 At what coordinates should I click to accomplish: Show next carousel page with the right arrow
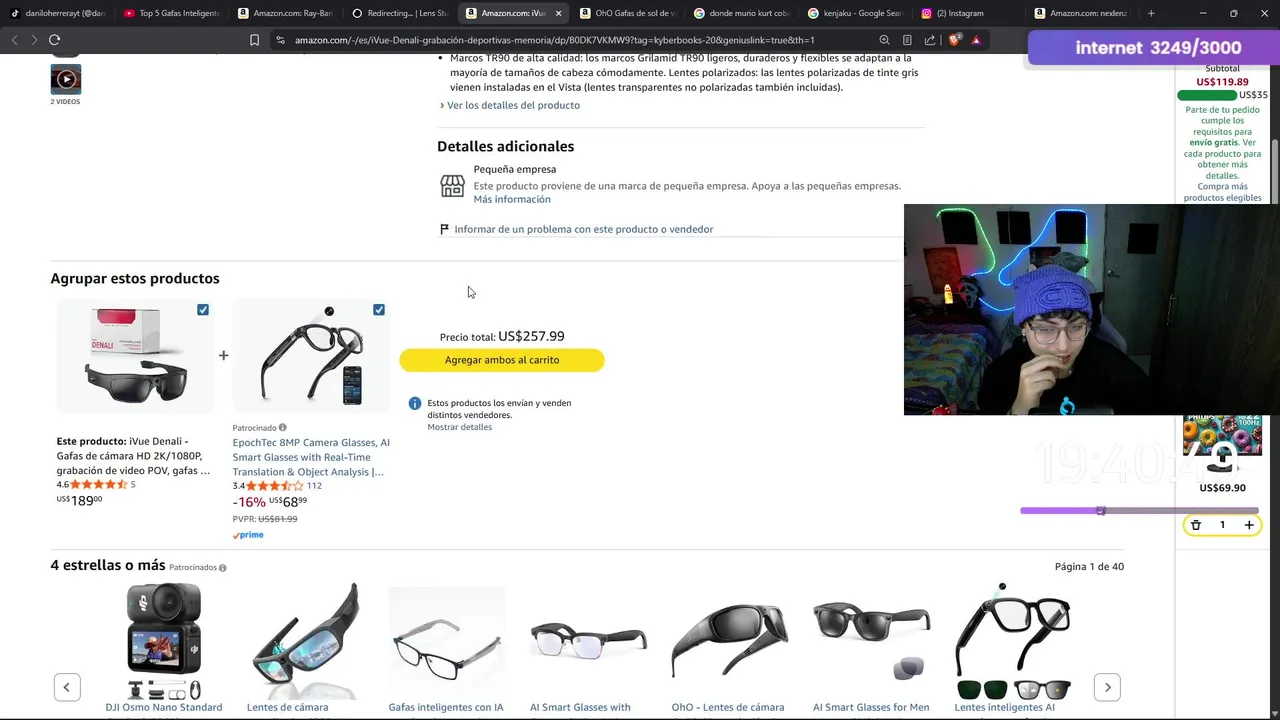point(1107,687)
